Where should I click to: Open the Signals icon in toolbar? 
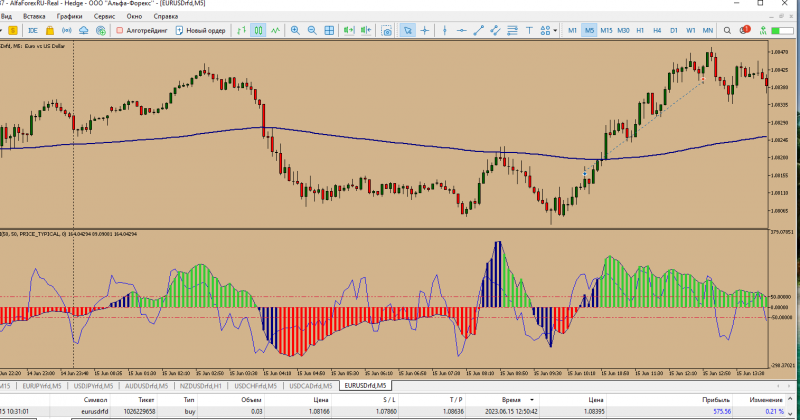(x=67, y=31)
